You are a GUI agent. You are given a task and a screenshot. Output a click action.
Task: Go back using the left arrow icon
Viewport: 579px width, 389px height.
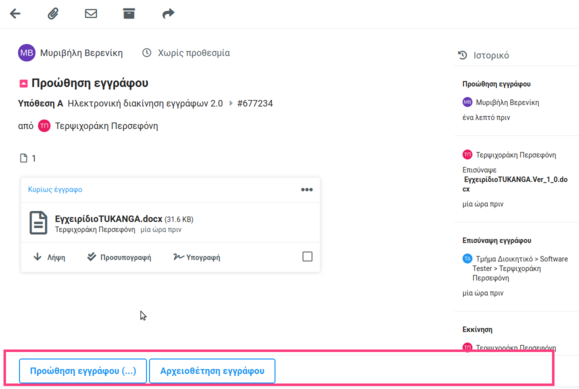coord(15,14)
